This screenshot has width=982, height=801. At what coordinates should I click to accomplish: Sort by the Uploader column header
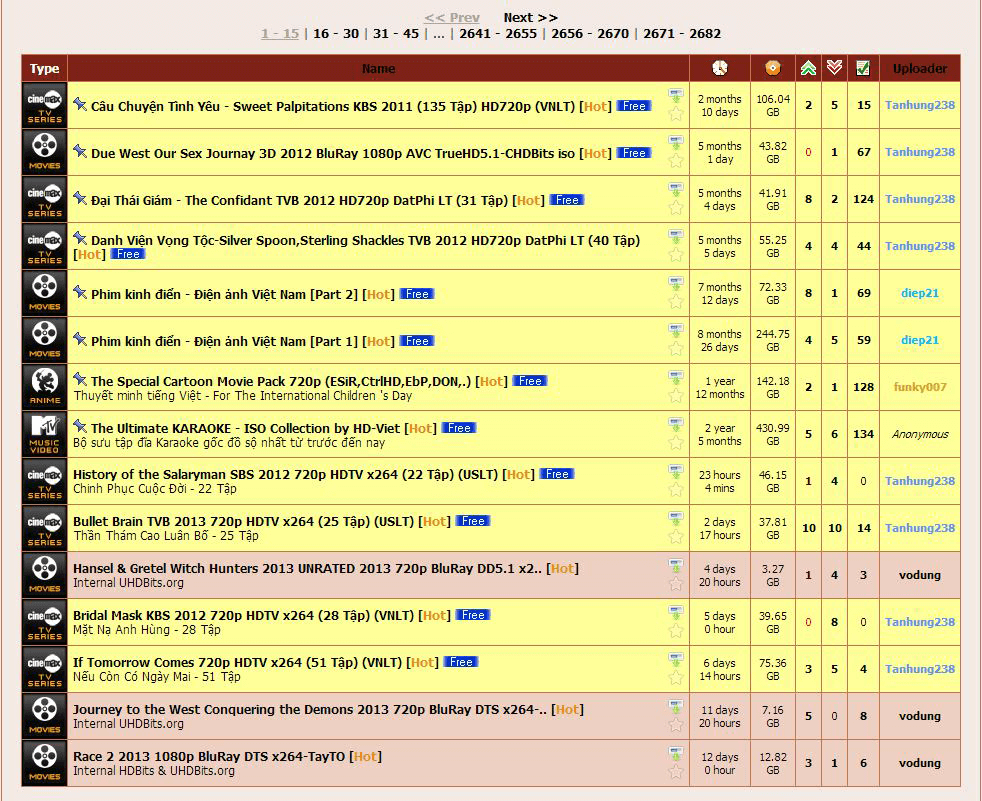[x=919, y=68]
